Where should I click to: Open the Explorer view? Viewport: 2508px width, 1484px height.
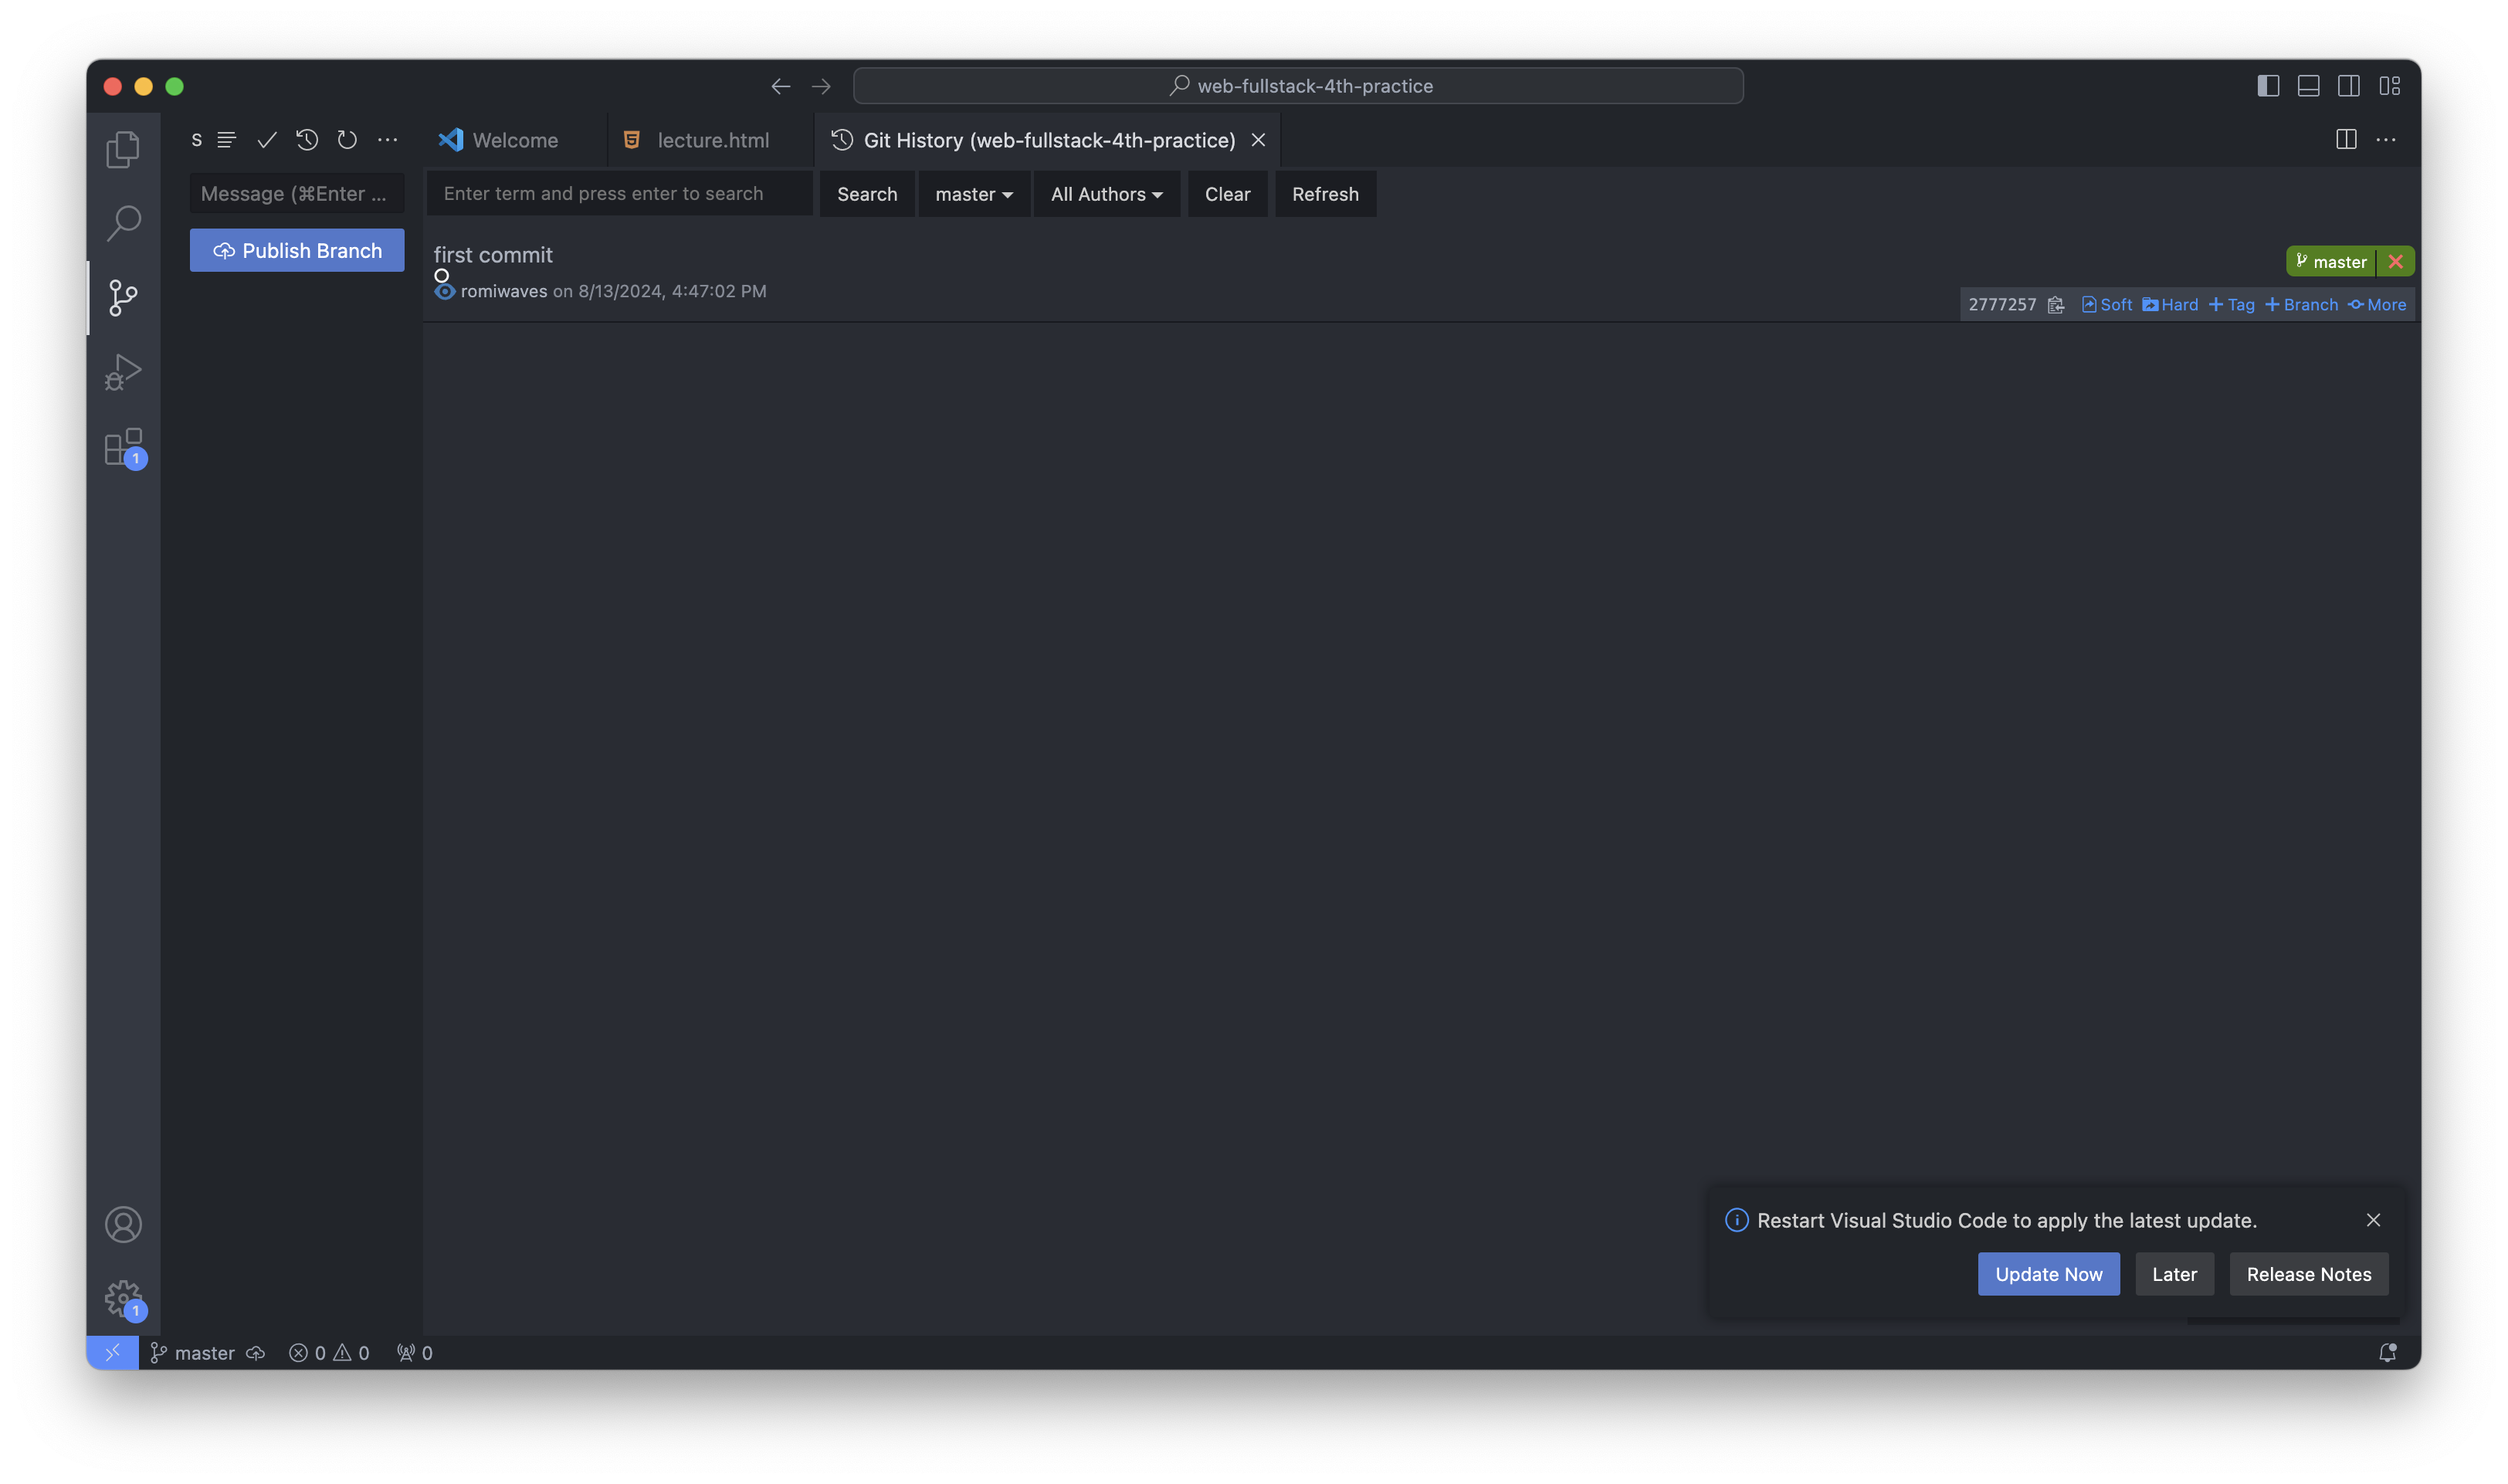(x=123, y=149)
